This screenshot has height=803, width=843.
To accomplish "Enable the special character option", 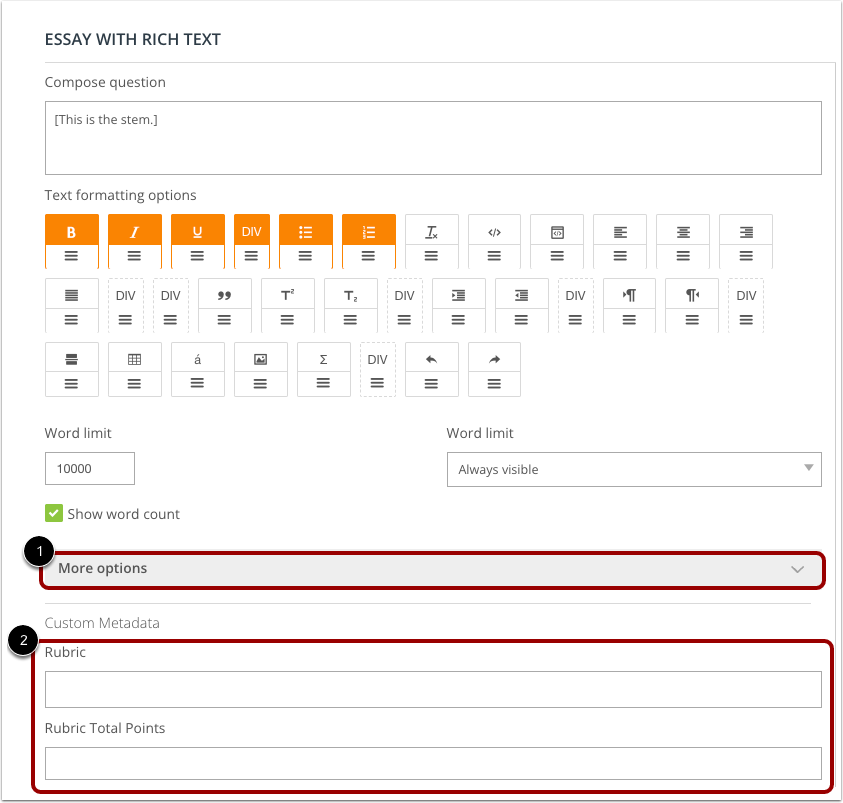I will pos(197,358).
